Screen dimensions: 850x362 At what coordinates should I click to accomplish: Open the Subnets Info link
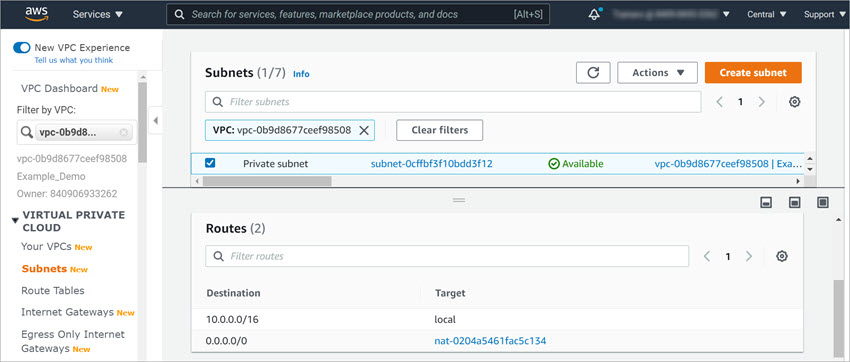click(x=301, y=74)
